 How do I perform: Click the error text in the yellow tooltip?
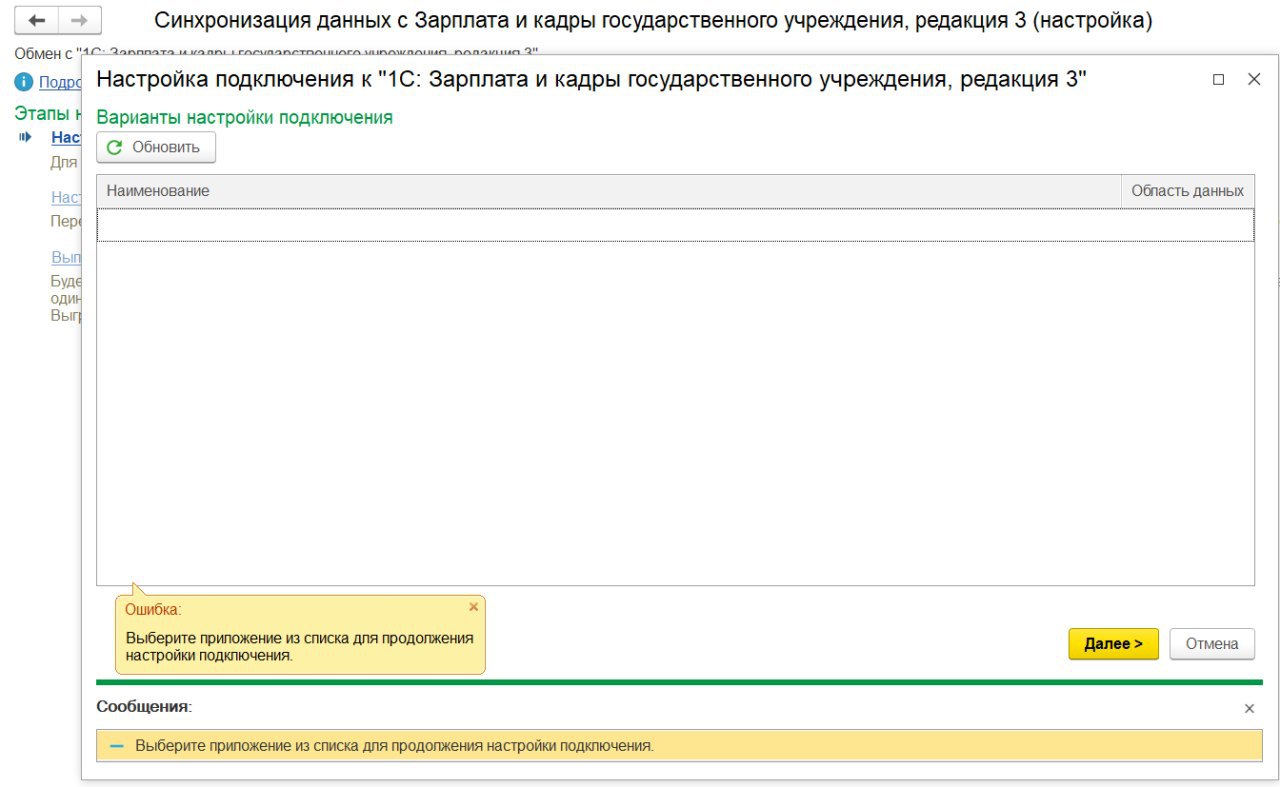300,647
